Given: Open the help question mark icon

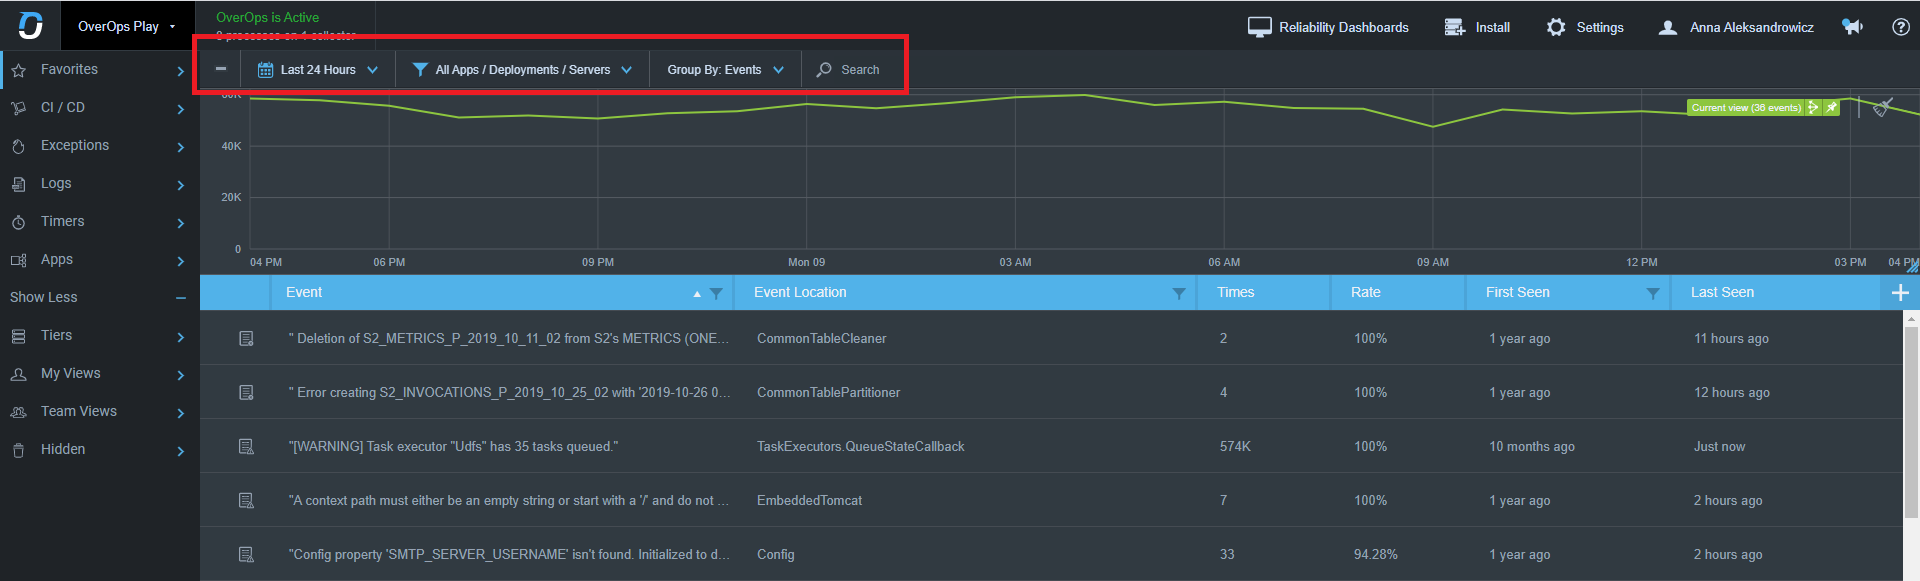Looking at the screenshot, I should 1901,27.
